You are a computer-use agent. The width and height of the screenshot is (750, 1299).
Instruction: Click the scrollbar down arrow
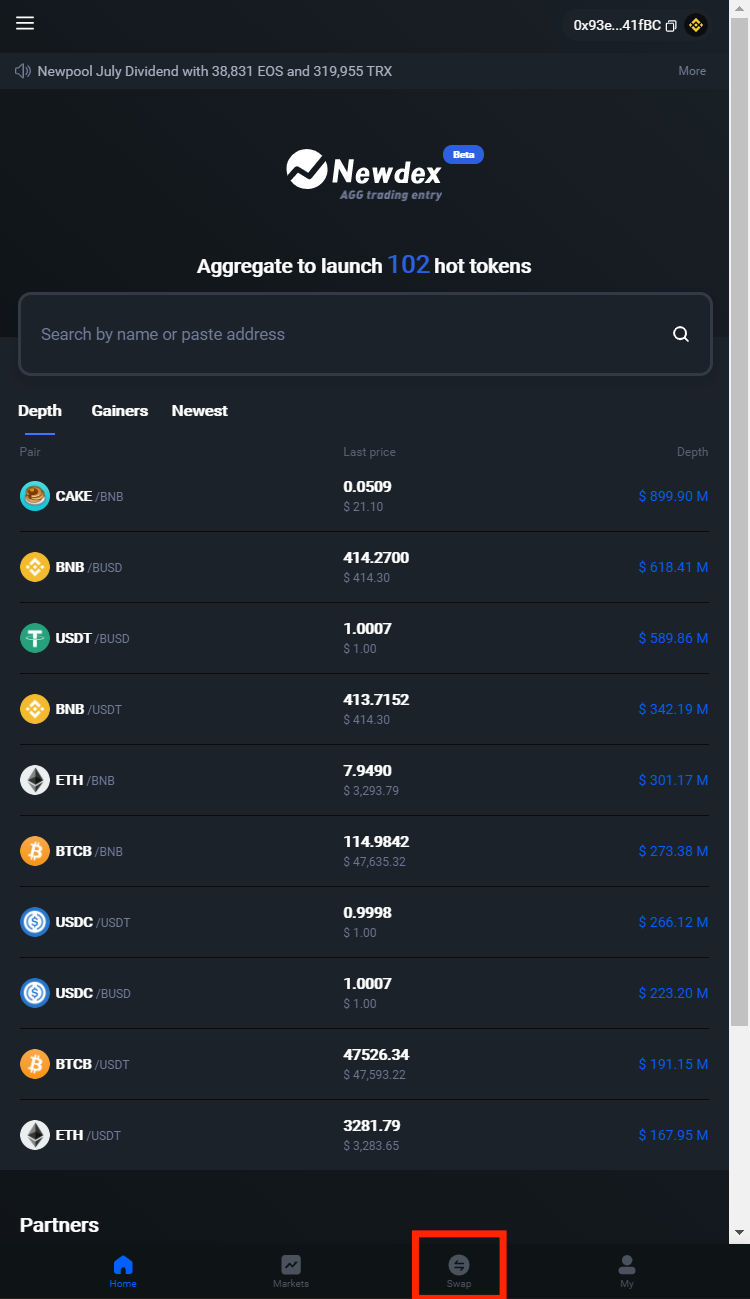pos(739,1233)
